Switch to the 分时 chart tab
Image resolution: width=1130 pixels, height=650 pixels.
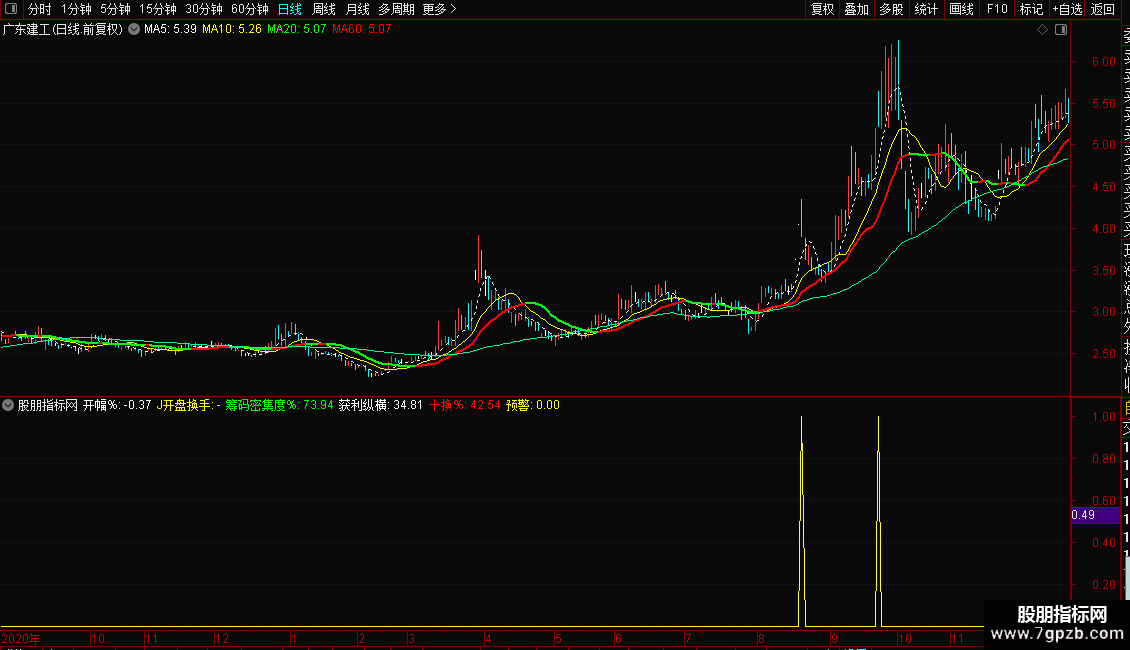[x=40, y=9]
